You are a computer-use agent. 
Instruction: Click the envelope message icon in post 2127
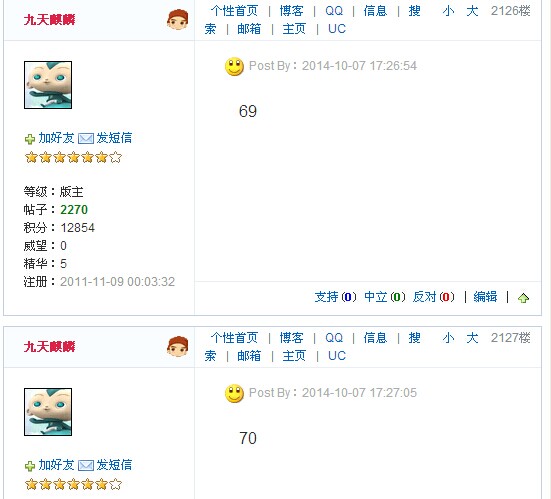[86, 466]
